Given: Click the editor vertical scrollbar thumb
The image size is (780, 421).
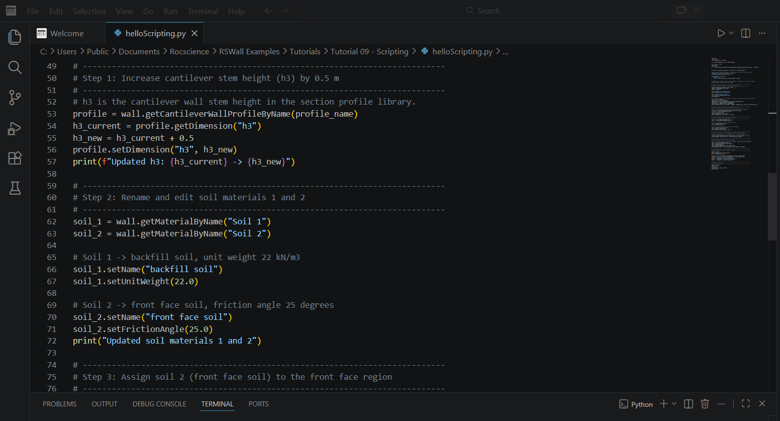Looking at the screenshot, I should click(772, 206).
